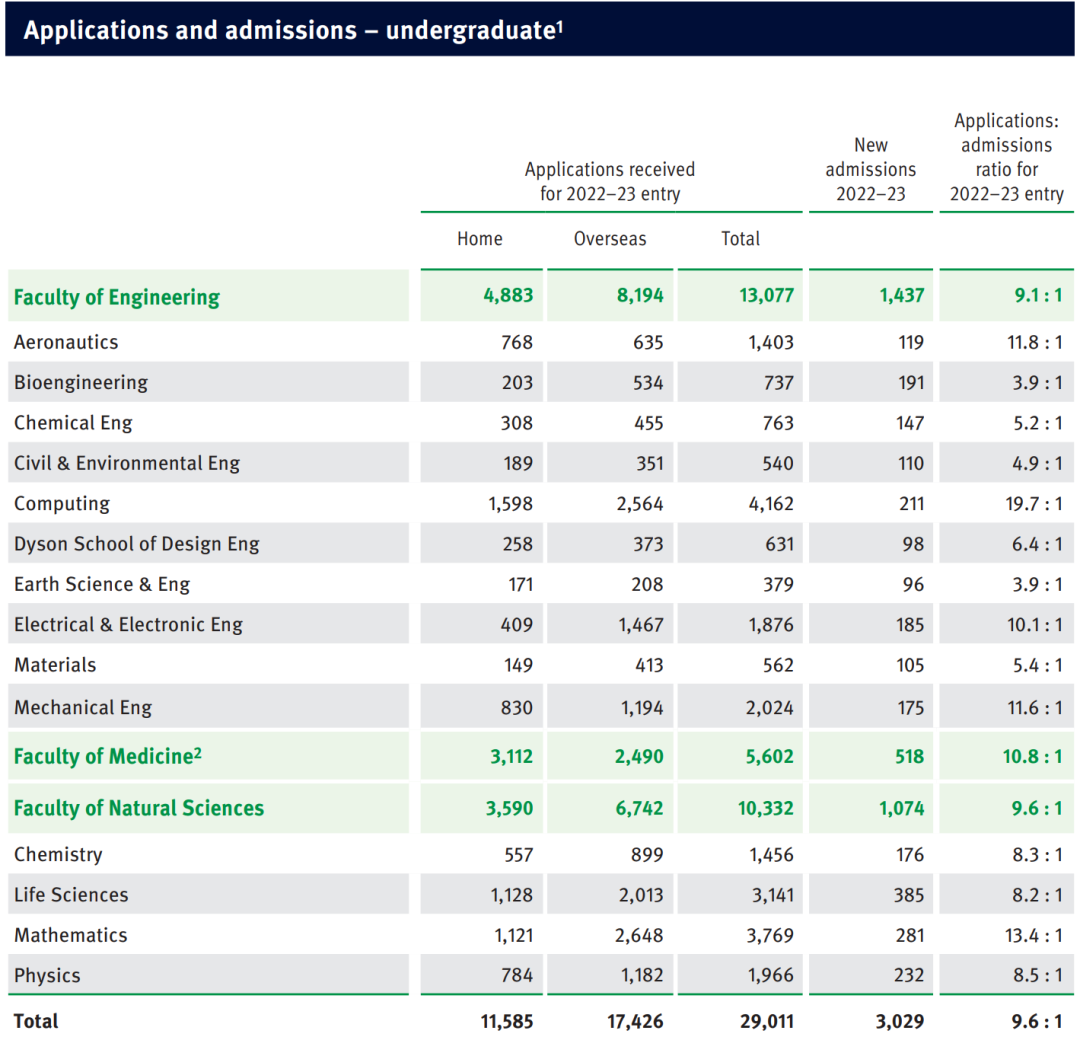The image size is (1080, 1037).
Task: Select the Bioengineering row label
Action: click(x=81, y=382)
